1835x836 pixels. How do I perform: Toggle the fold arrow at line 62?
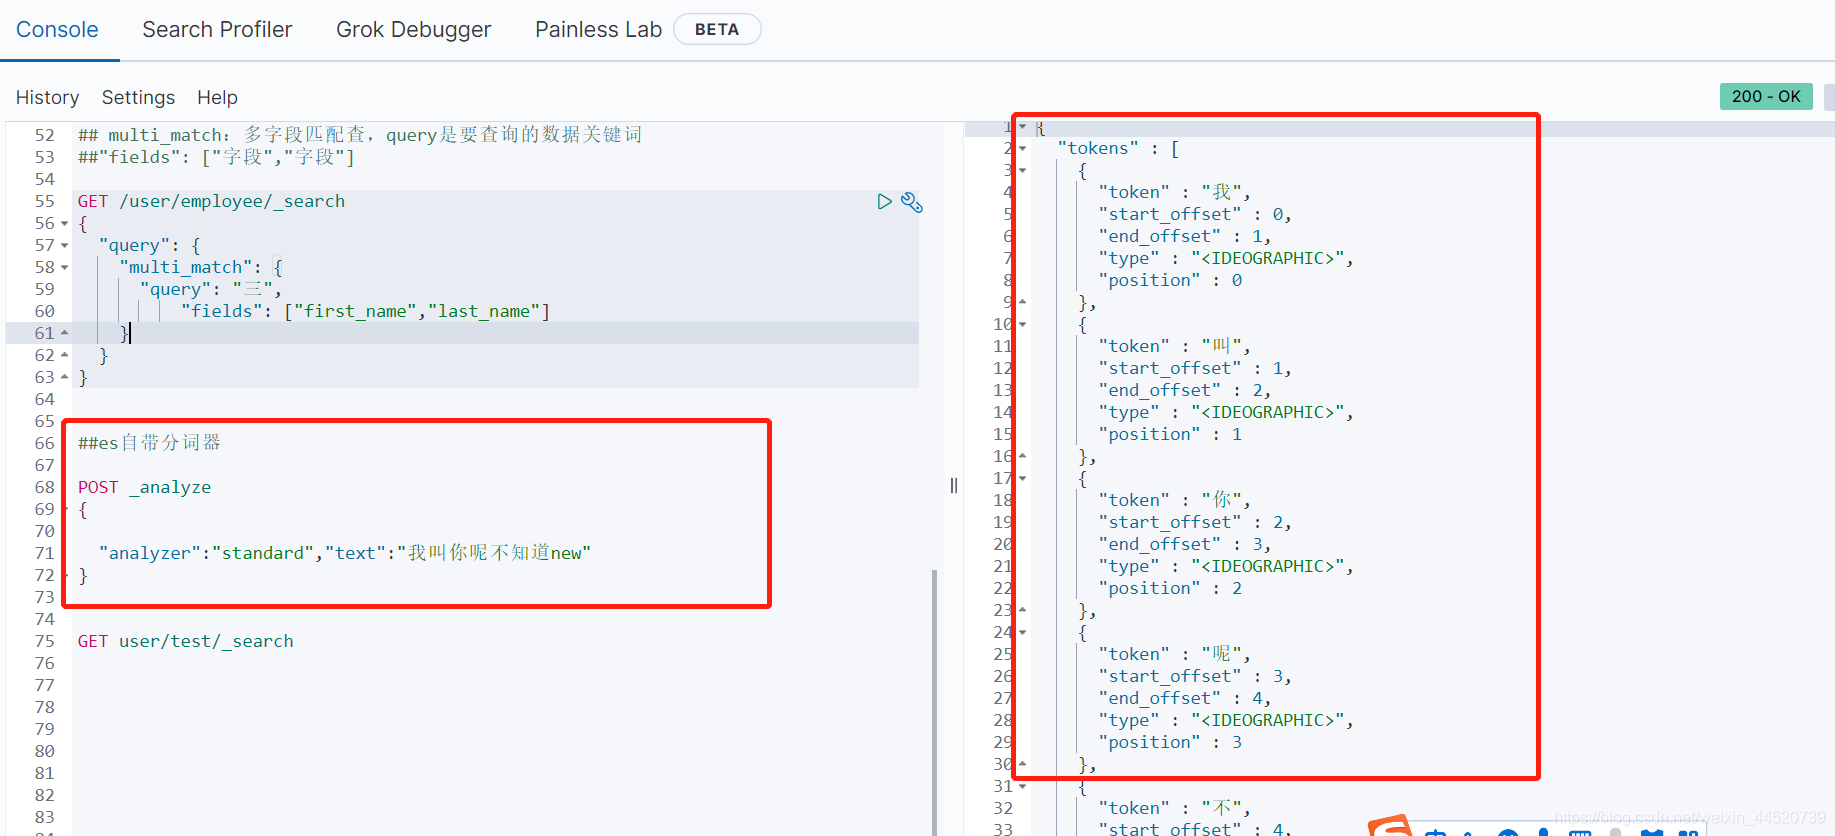[65, 355]
